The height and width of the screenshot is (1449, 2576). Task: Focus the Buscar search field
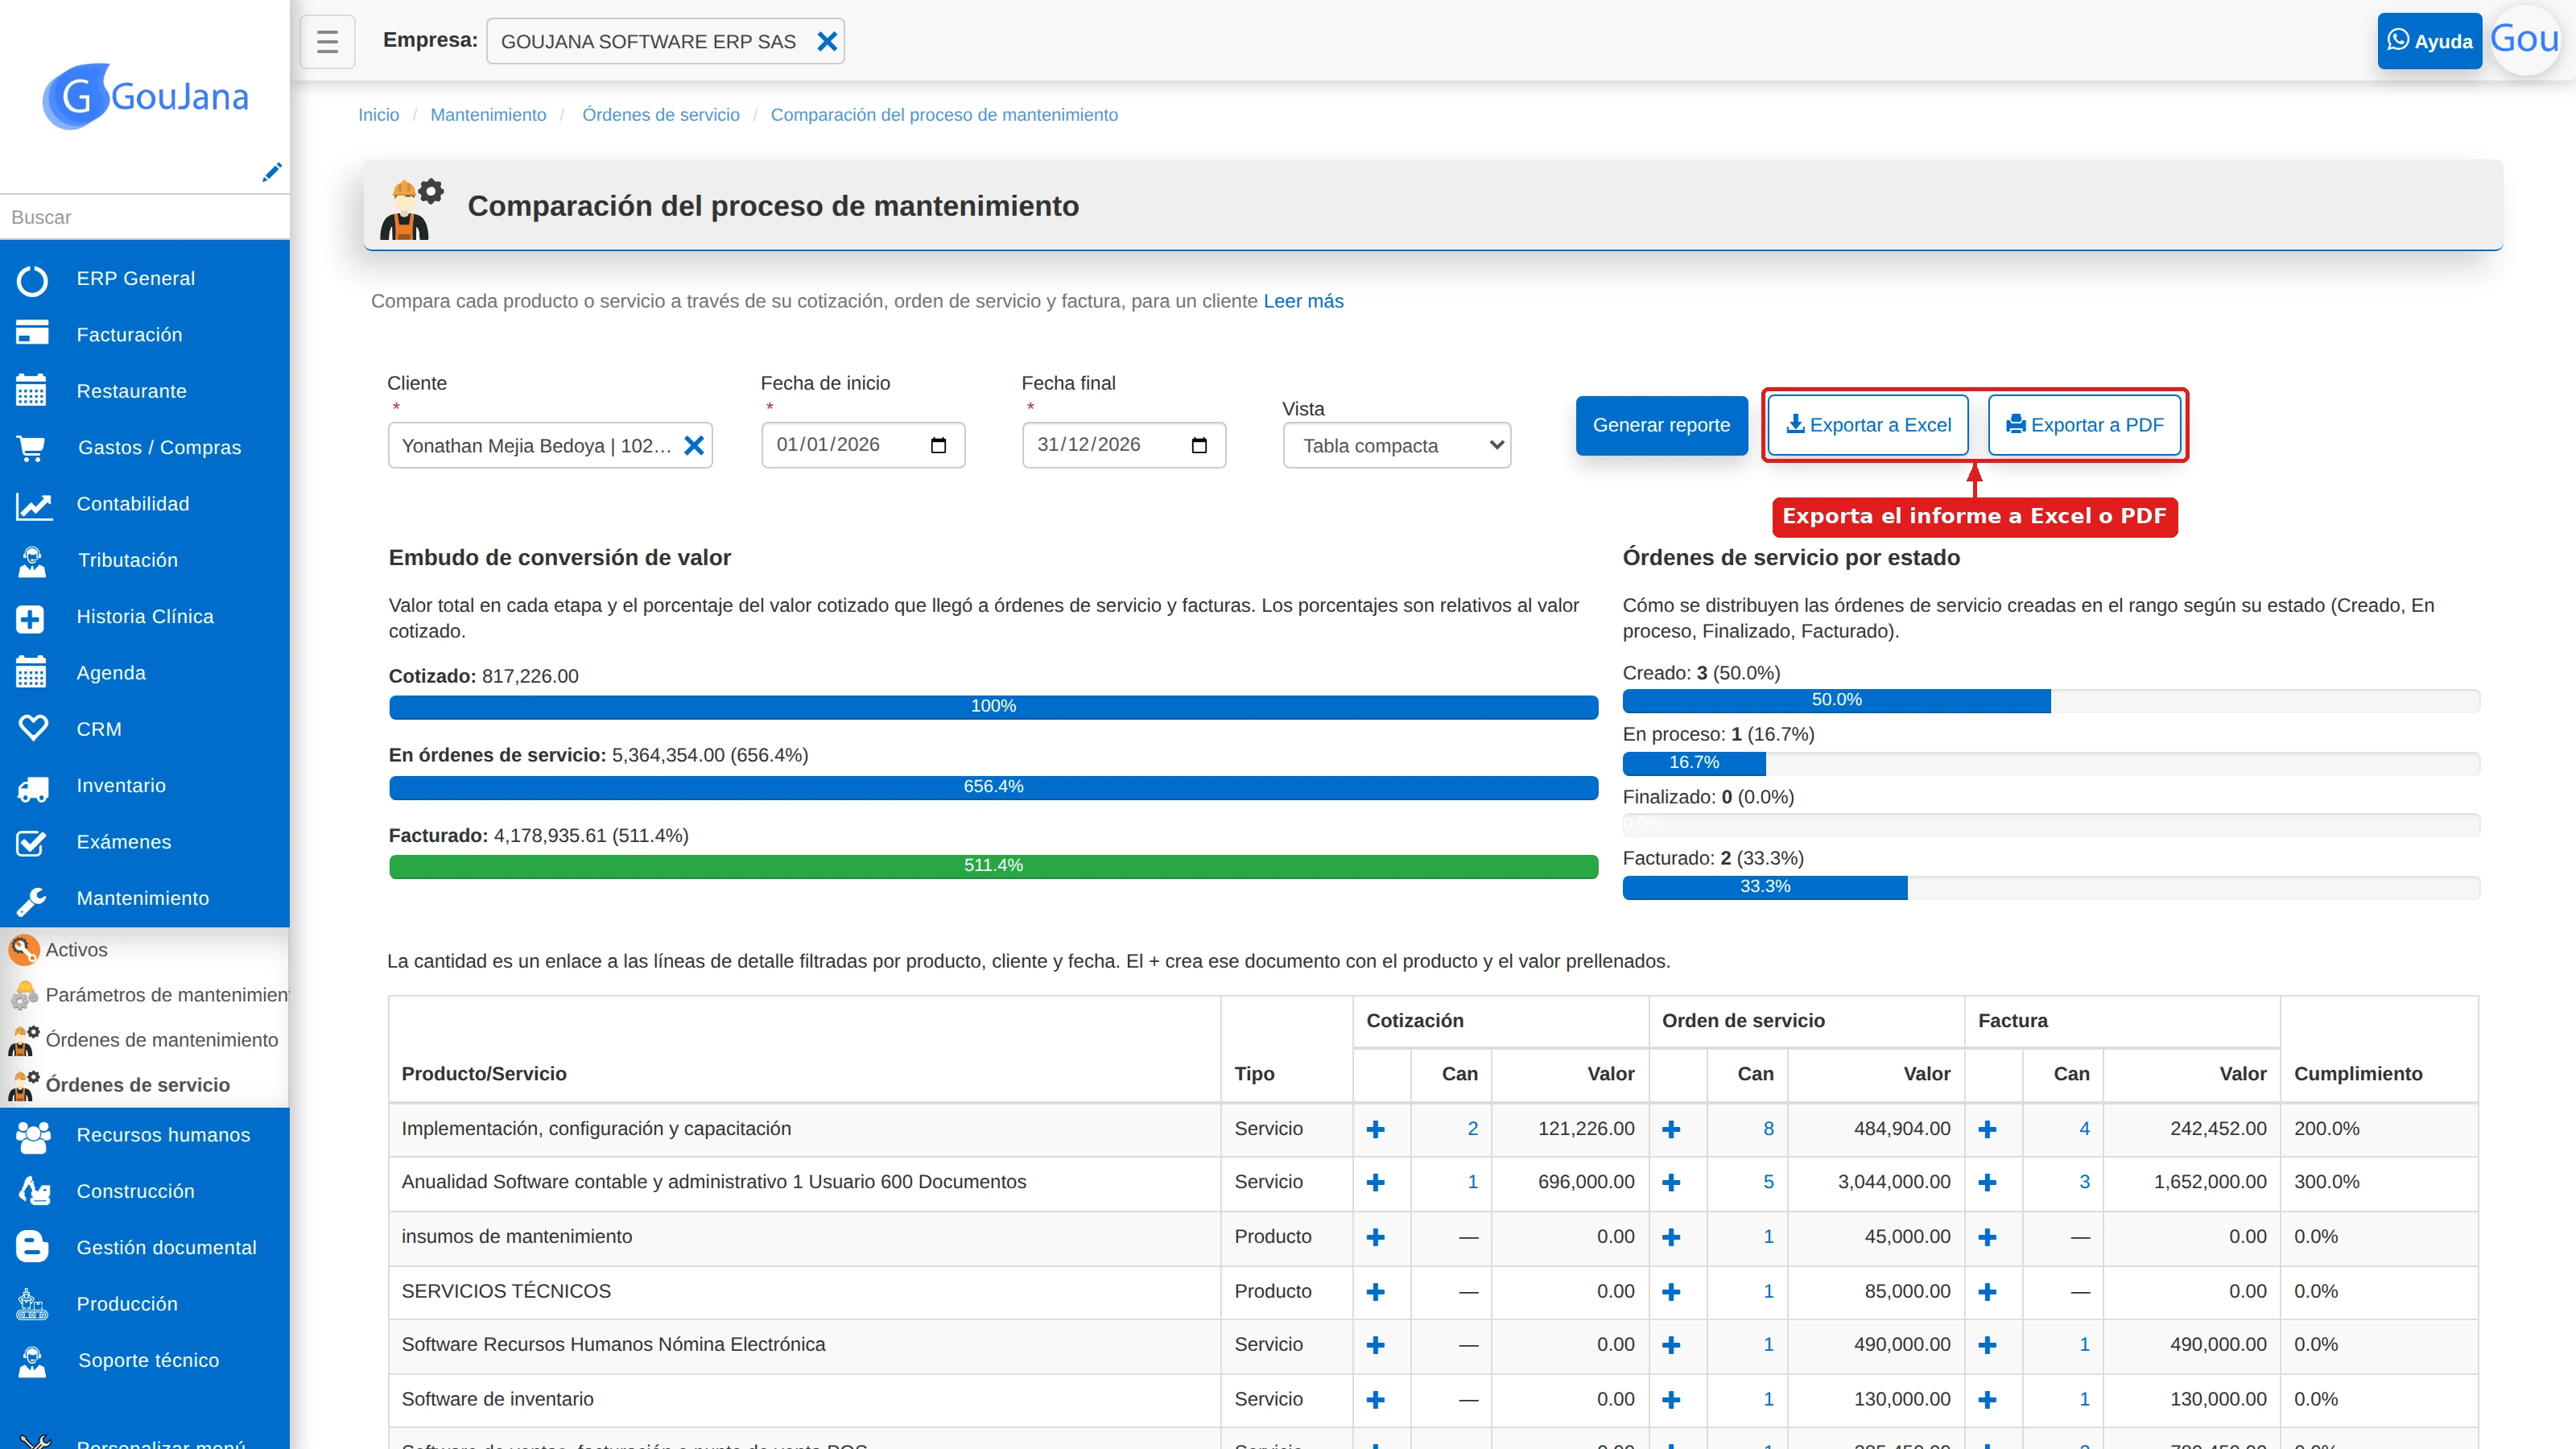coord(145,217)
